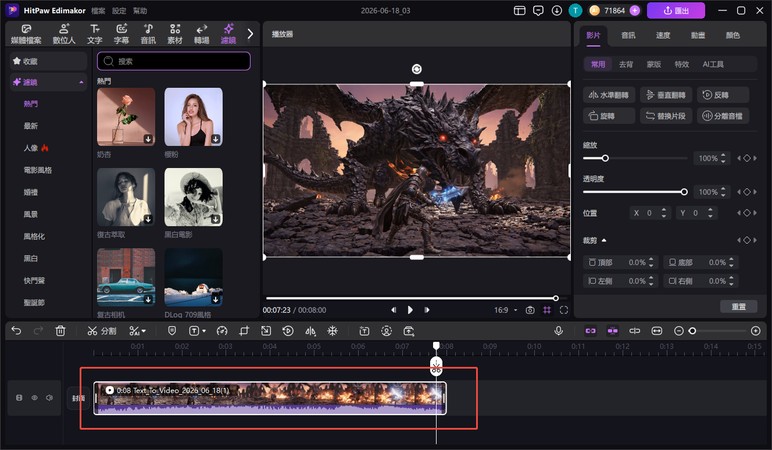Open the 素材 stock elements panel
Screen dimensions: 772x450
click(175, 34)
